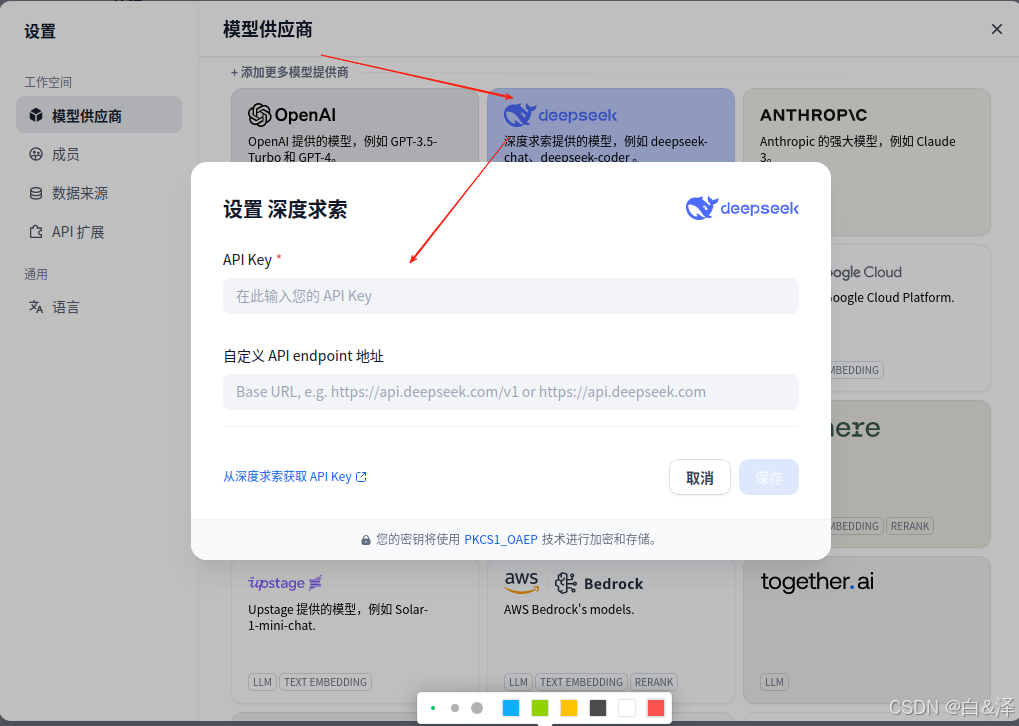Pick the white color swatch
The width and height of the screenshot is (1019, 726).
tap(626, 708)
